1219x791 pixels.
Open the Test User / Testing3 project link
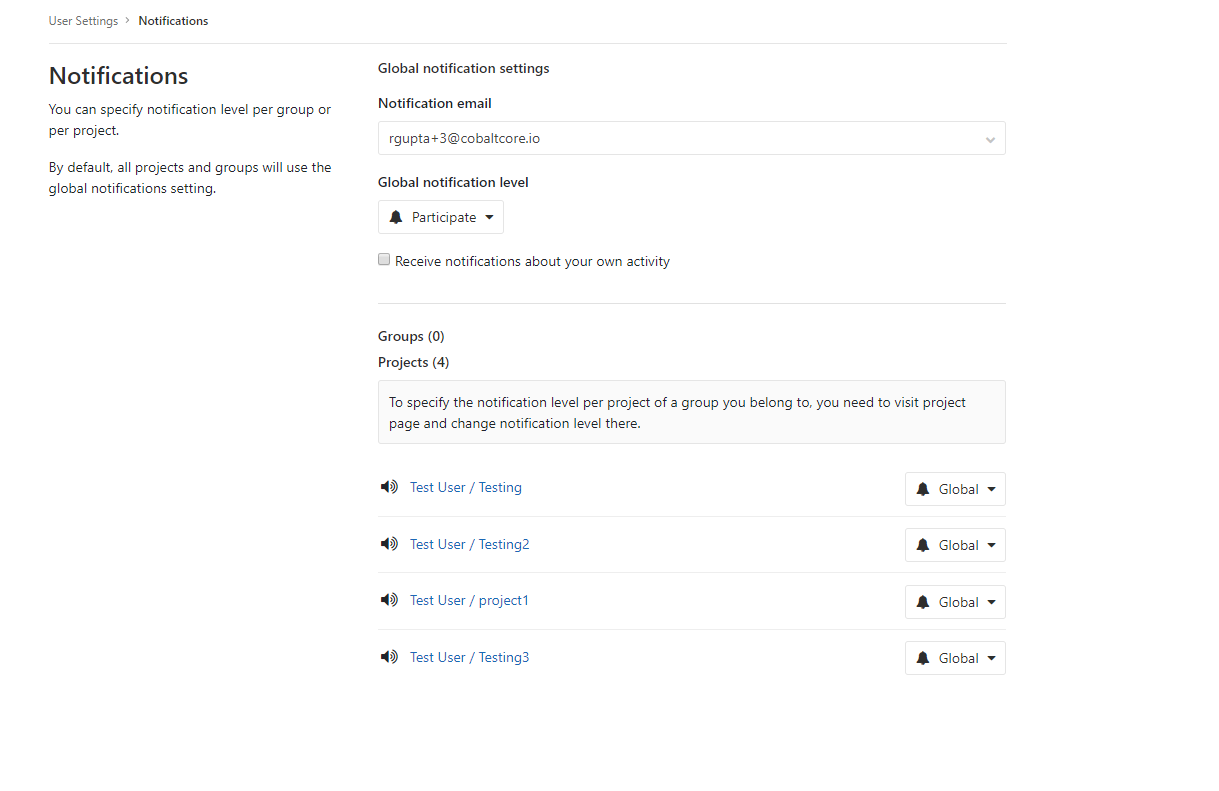tap(469, 658)
